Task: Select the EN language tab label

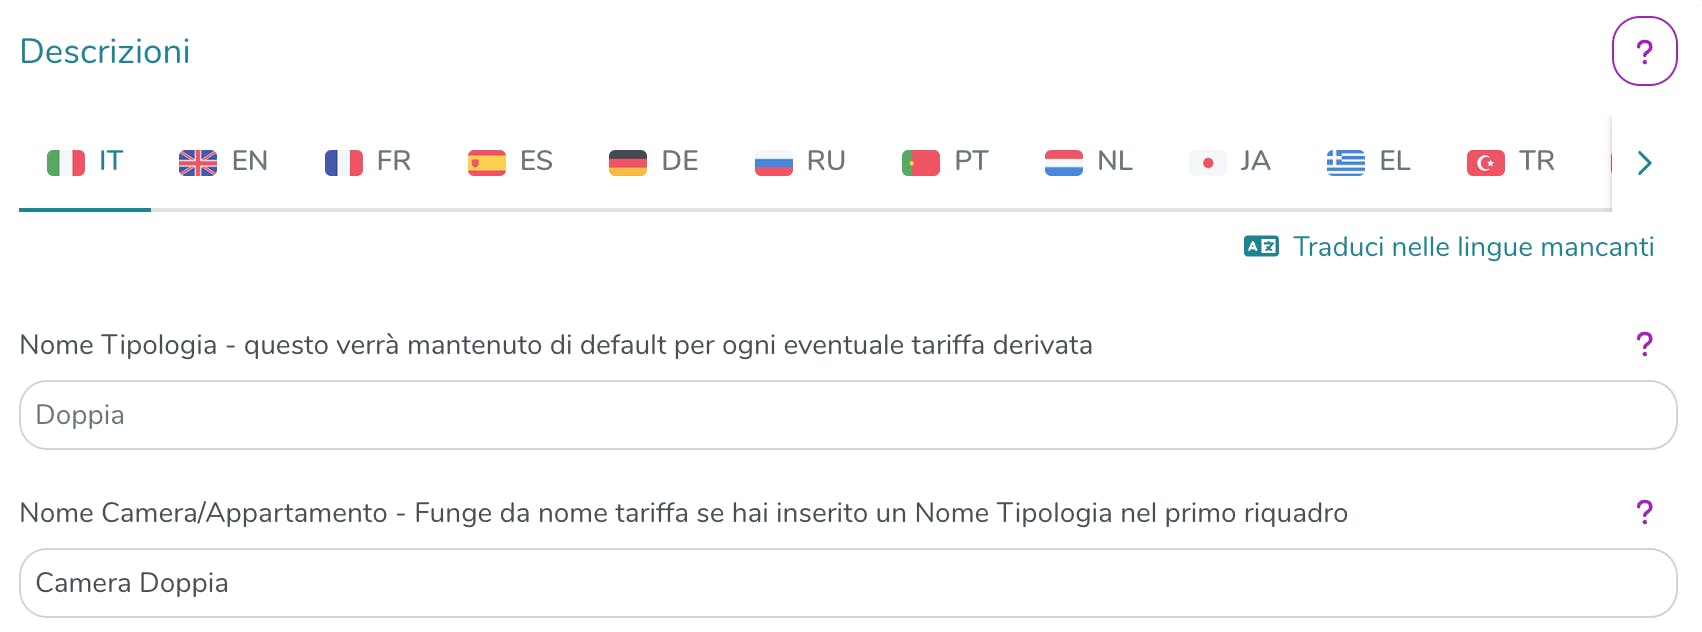Action: tap(250, 162)
